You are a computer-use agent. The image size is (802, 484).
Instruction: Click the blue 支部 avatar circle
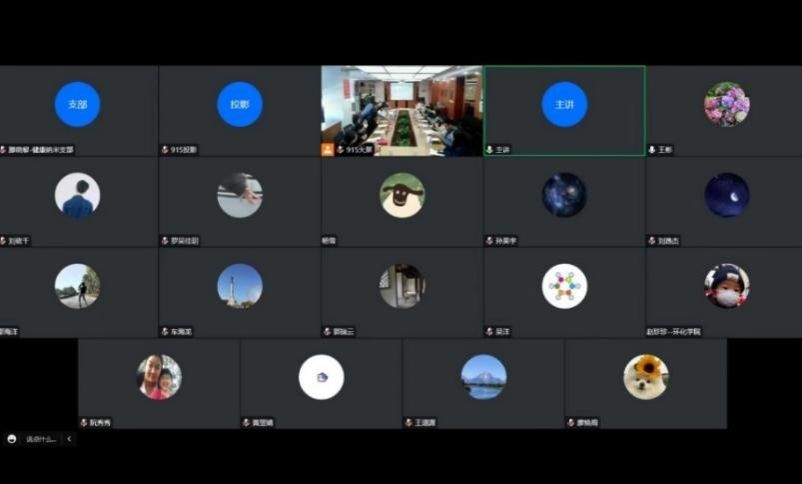click(77, 104)
